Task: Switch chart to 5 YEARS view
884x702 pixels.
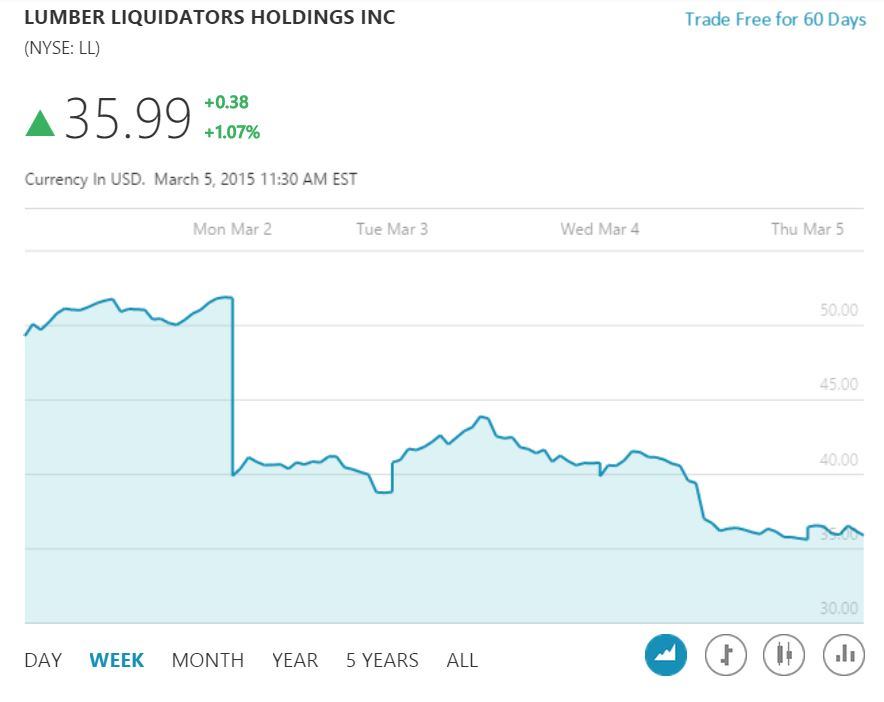Action: 382,660
